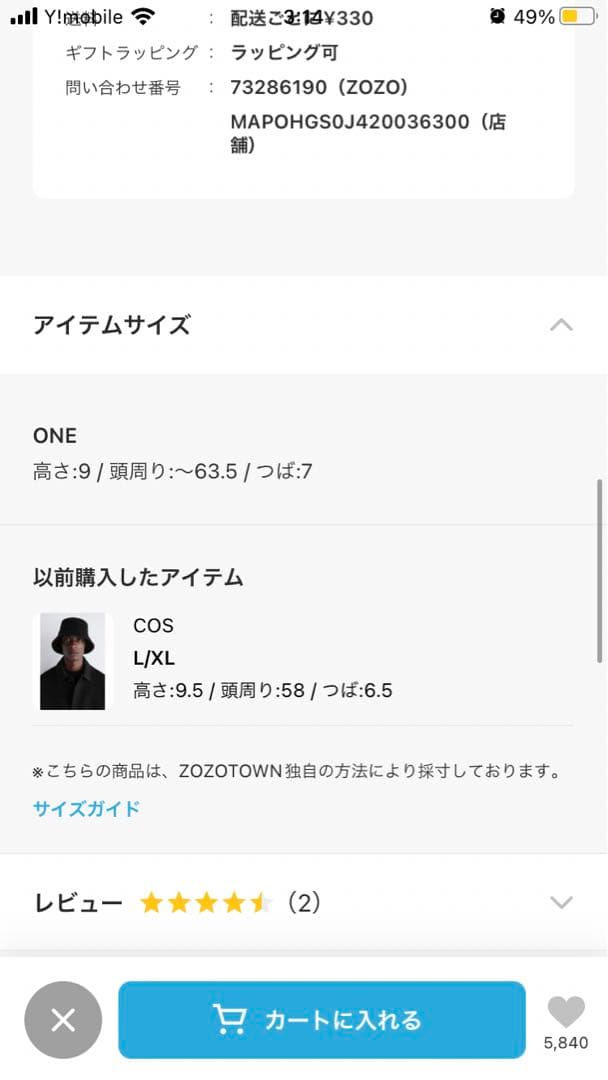Viewport: 608px width, 1080px height.
Task: Tap the heart favorite icon
Action: (x=566, y=1012)
